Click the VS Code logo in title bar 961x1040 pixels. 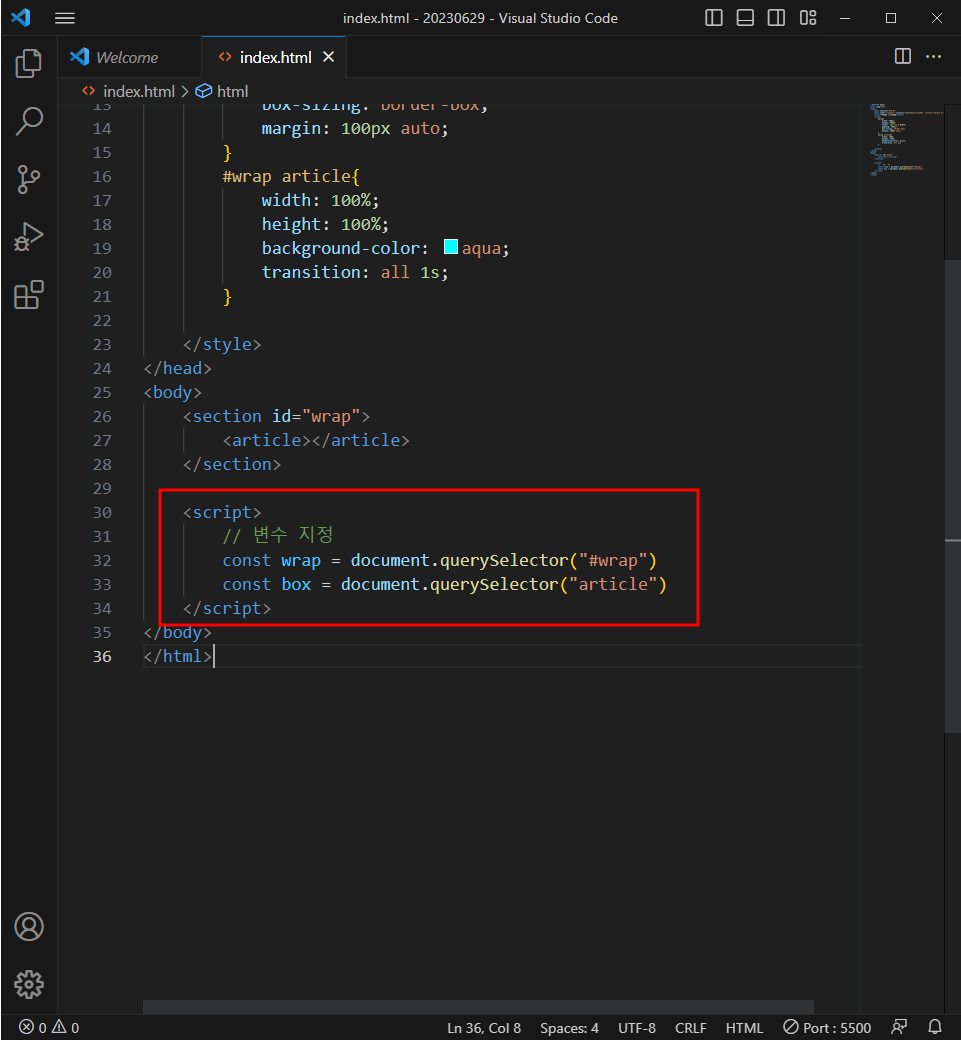21,17
